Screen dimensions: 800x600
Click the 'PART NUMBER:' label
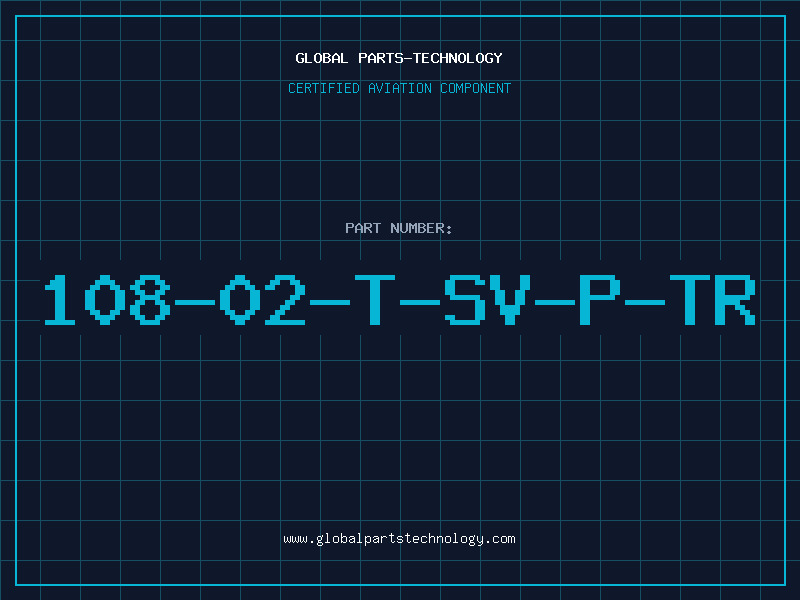tap(399, 228)
